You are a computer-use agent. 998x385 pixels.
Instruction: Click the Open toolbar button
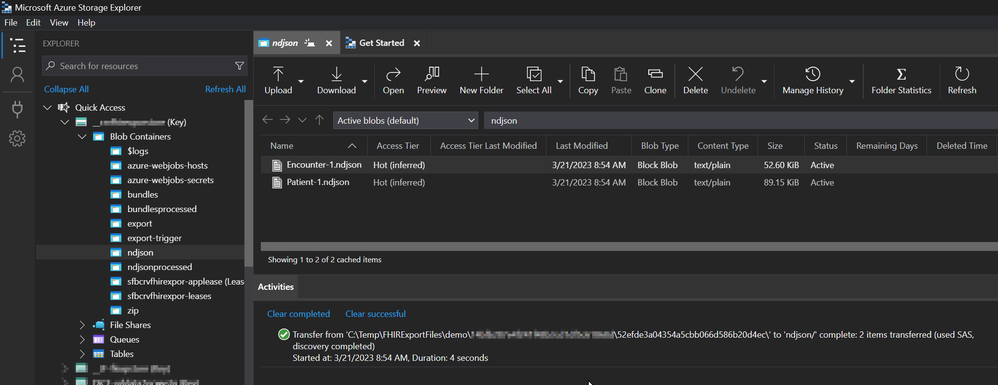coord(393,80)
